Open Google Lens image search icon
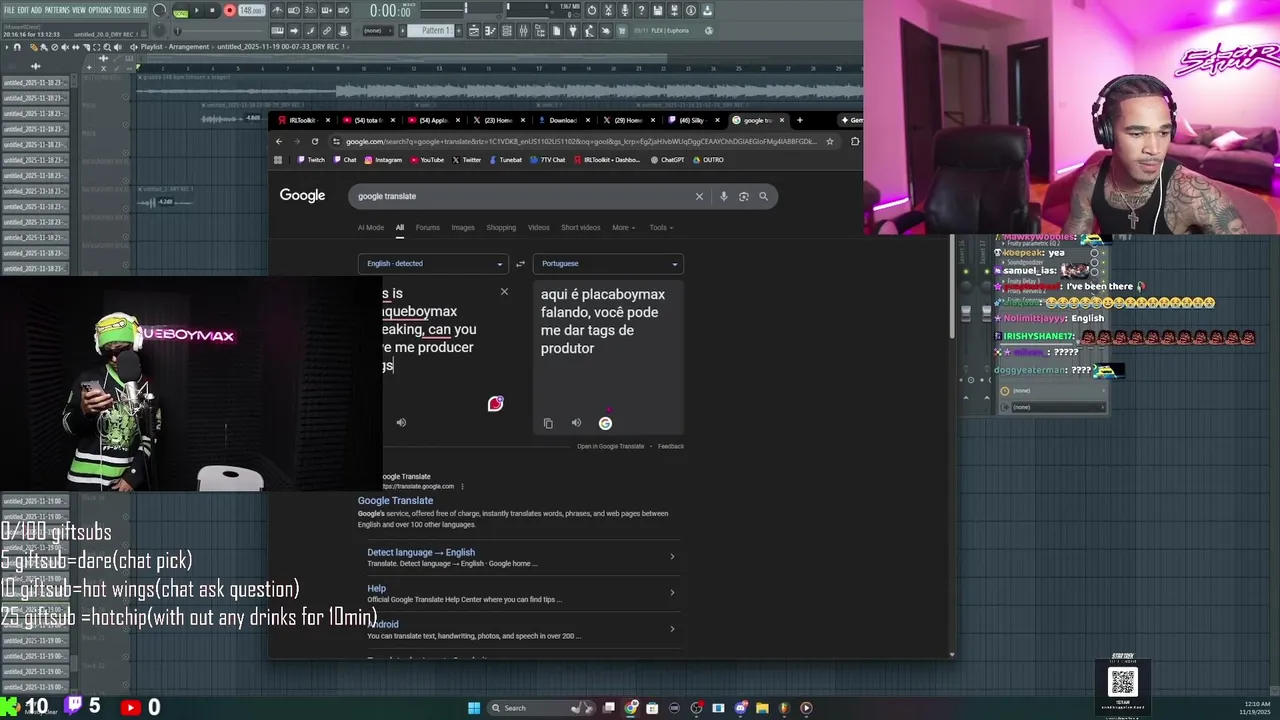 (x=743, y=196)
